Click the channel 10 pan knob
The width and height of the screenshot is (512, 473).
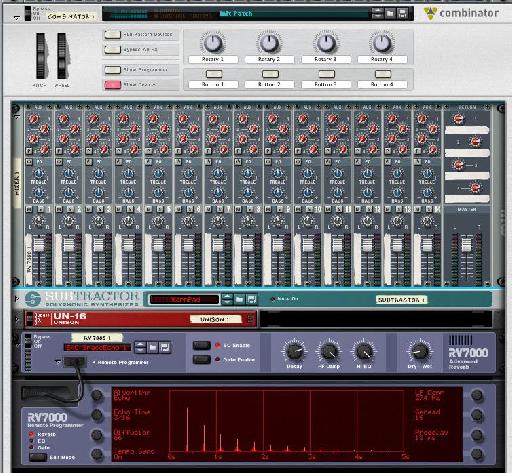click(307, 221)
